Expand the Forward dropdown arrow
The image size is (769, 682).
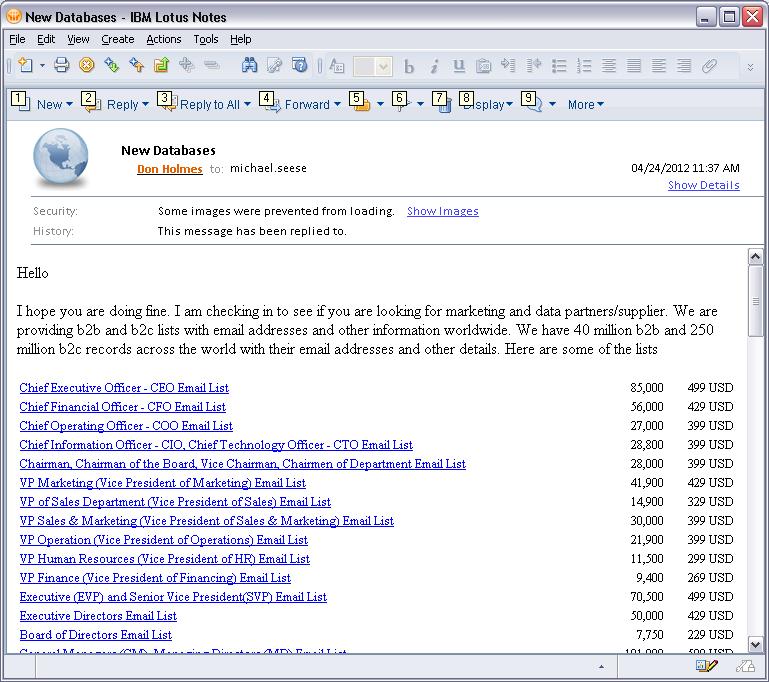click(x=337, y=104)
